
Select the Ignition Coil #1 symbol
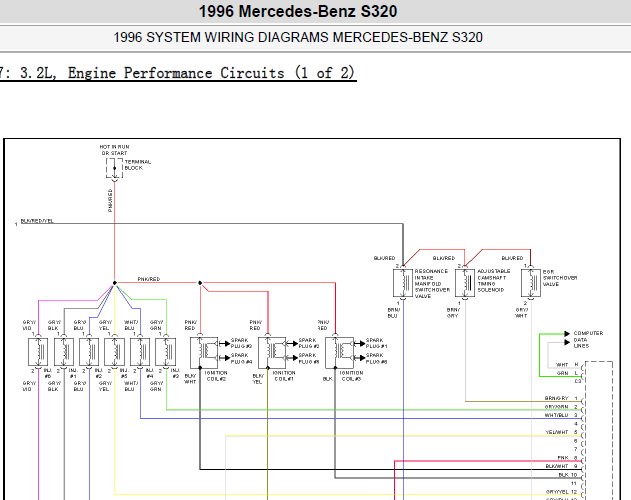pos(272,353)
